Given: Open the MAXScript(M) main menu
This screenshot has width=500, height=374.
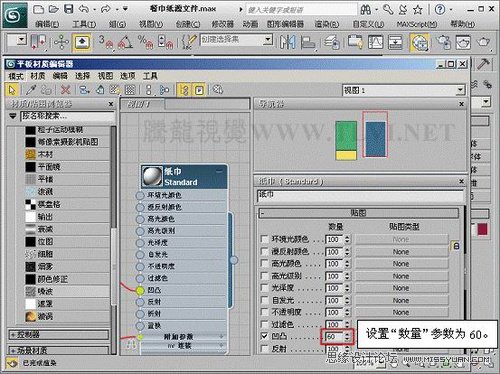Looking at the screenshot, I should (417, 24).
